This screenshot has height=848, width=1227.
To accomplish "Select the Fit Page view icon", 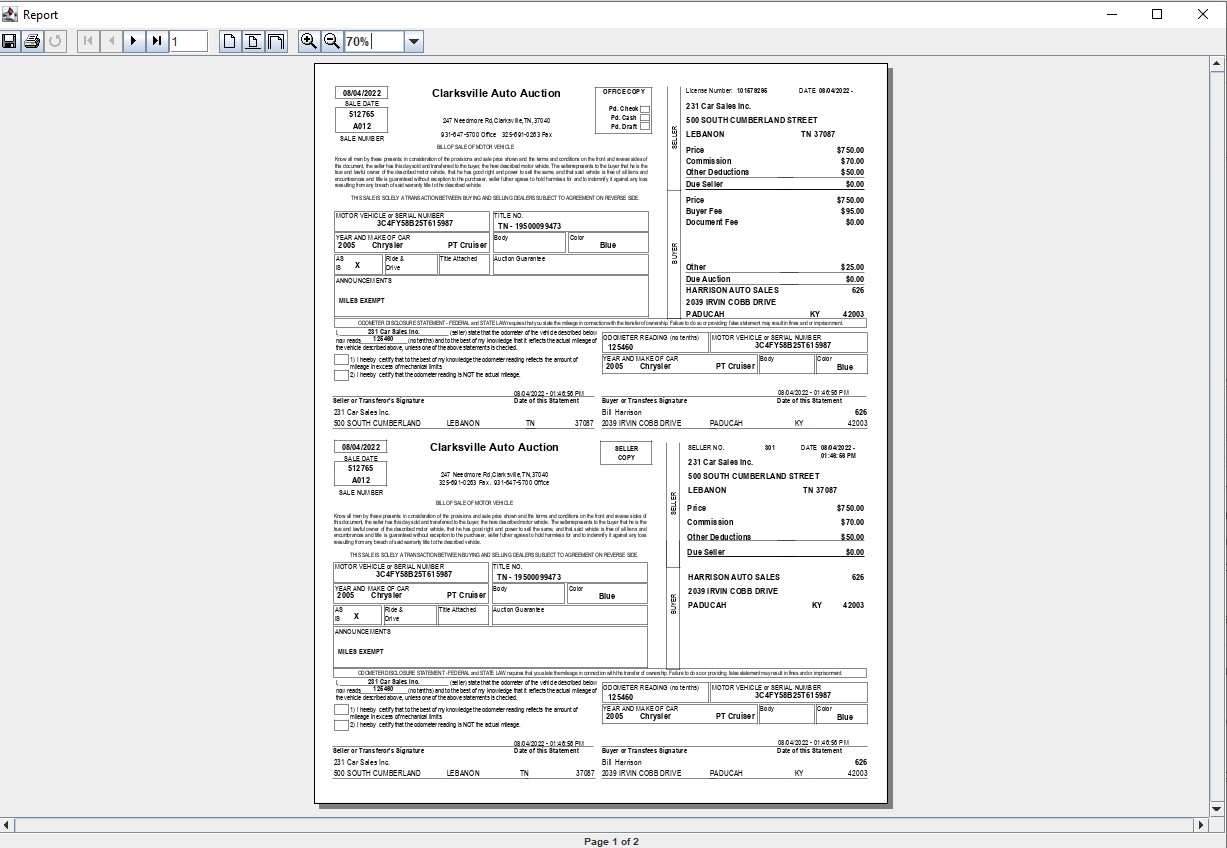I will [253, 41].
